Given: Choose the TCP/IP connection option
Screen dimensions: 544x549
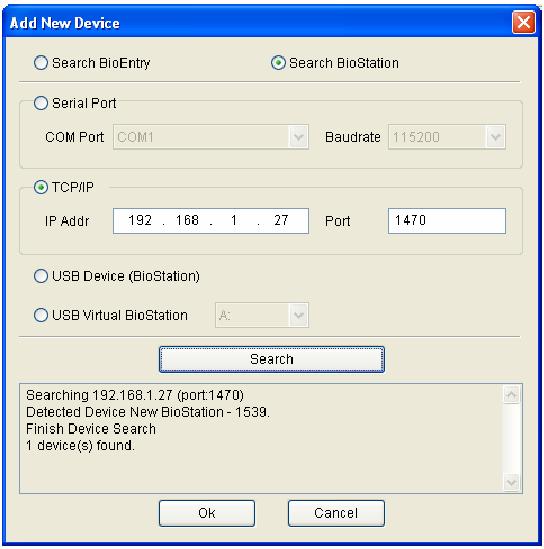Looking at the screenshot, I should [41, 187].
